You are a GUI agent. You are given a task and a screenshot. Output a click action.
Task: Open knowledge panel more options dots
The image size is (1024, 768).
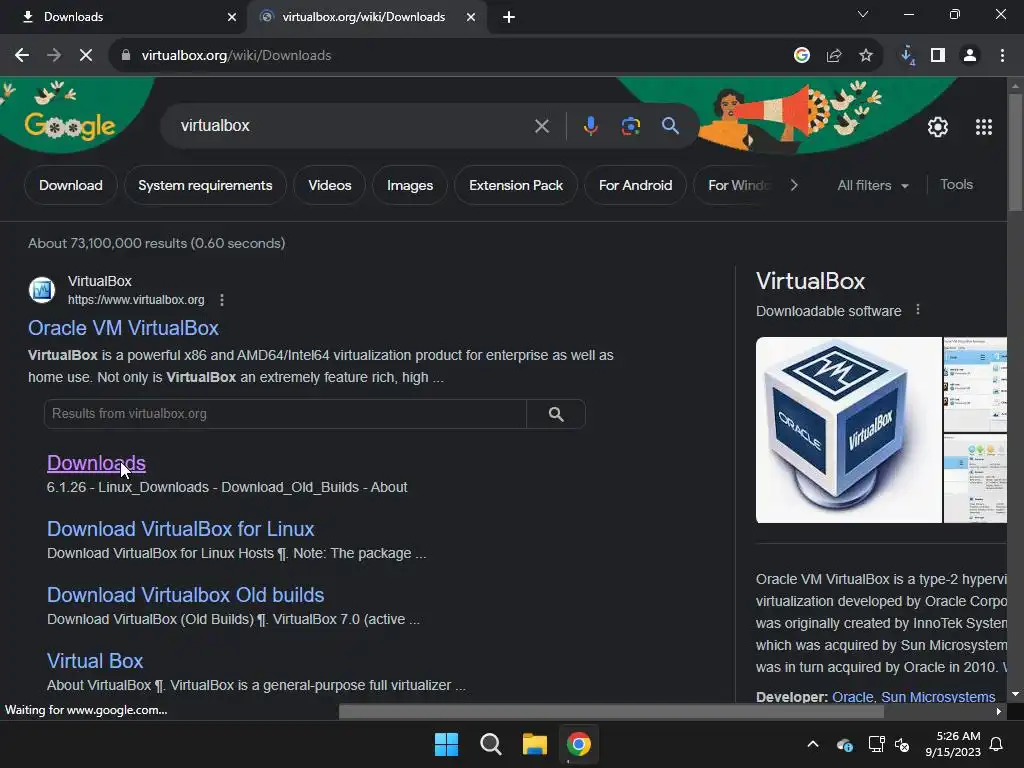coord(918,310)
